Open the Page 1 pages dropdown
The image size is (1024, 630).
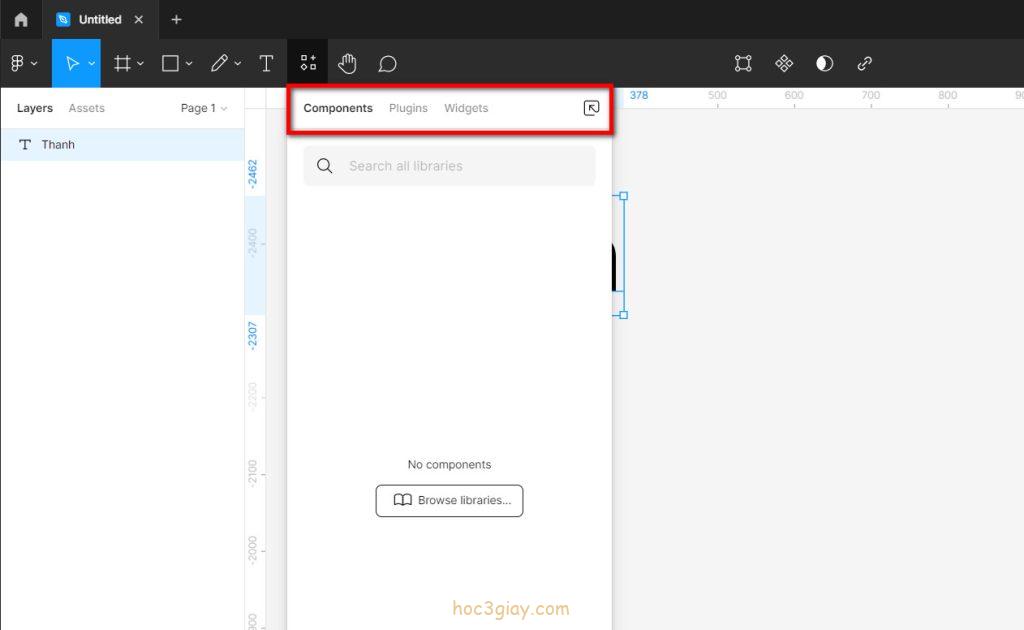coord(204,108)
